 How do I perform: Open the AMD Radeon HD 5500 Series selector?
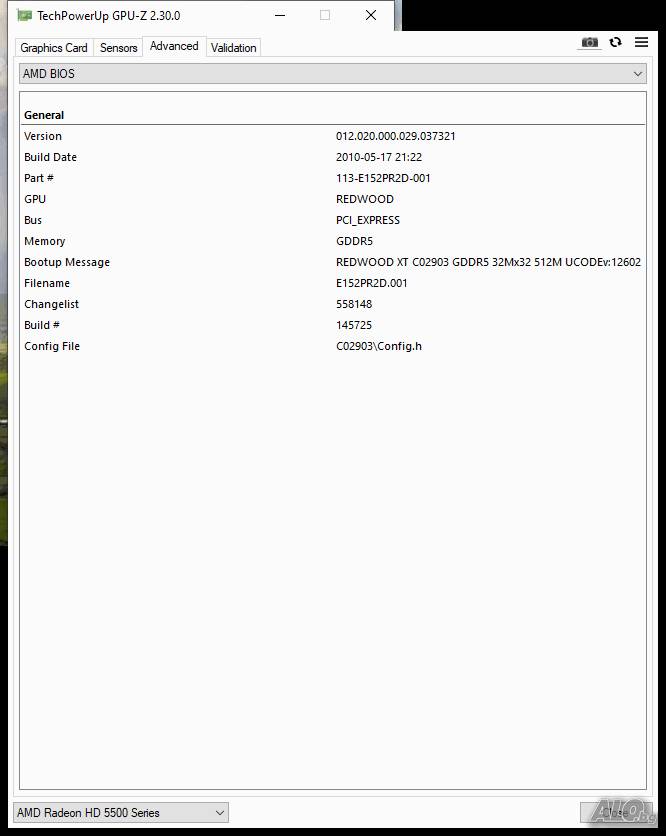pyautogui.click(x=121, y=813)
